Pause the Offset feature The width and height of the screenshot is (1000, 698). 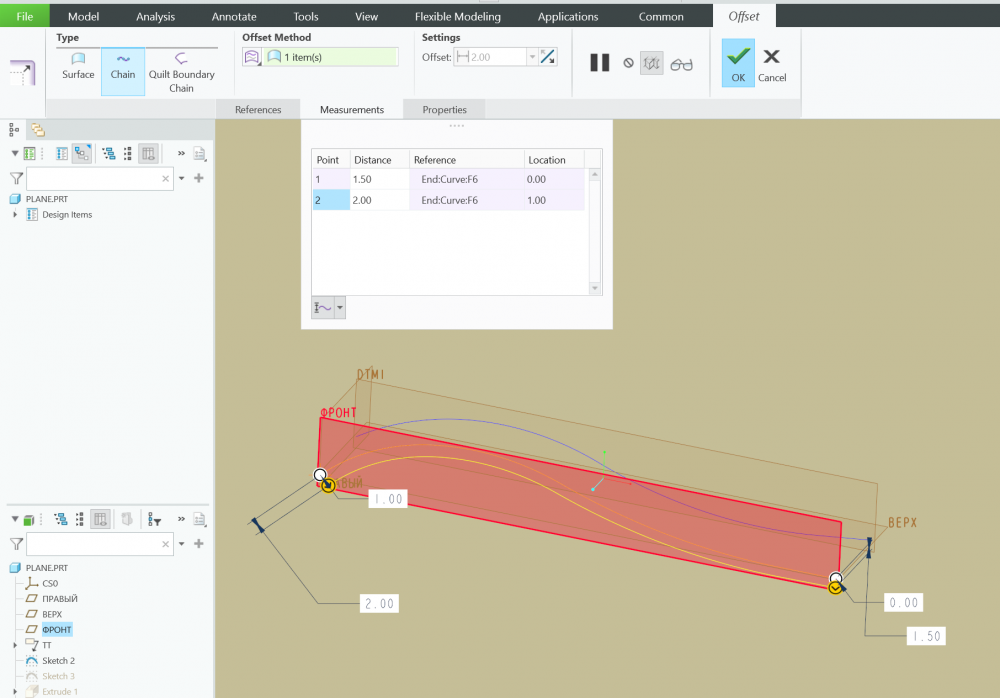coord(599,63)
